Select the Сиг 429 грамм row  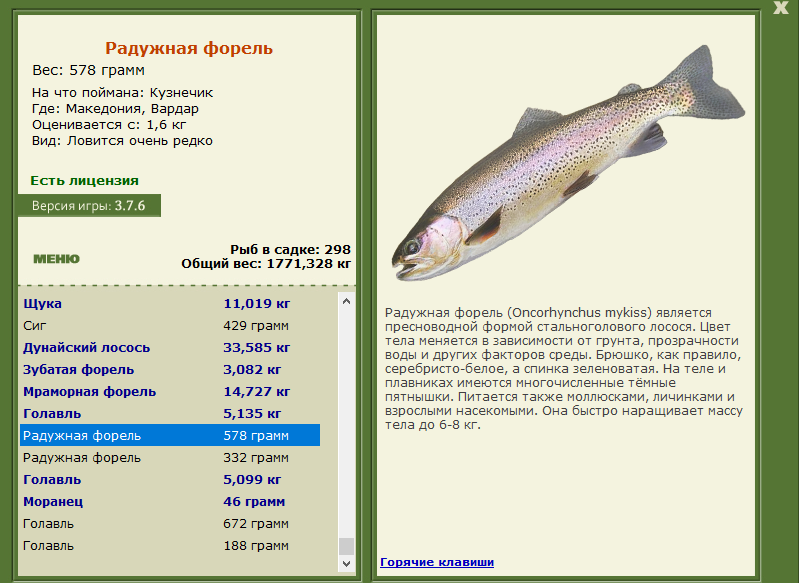tap(170, 326)
